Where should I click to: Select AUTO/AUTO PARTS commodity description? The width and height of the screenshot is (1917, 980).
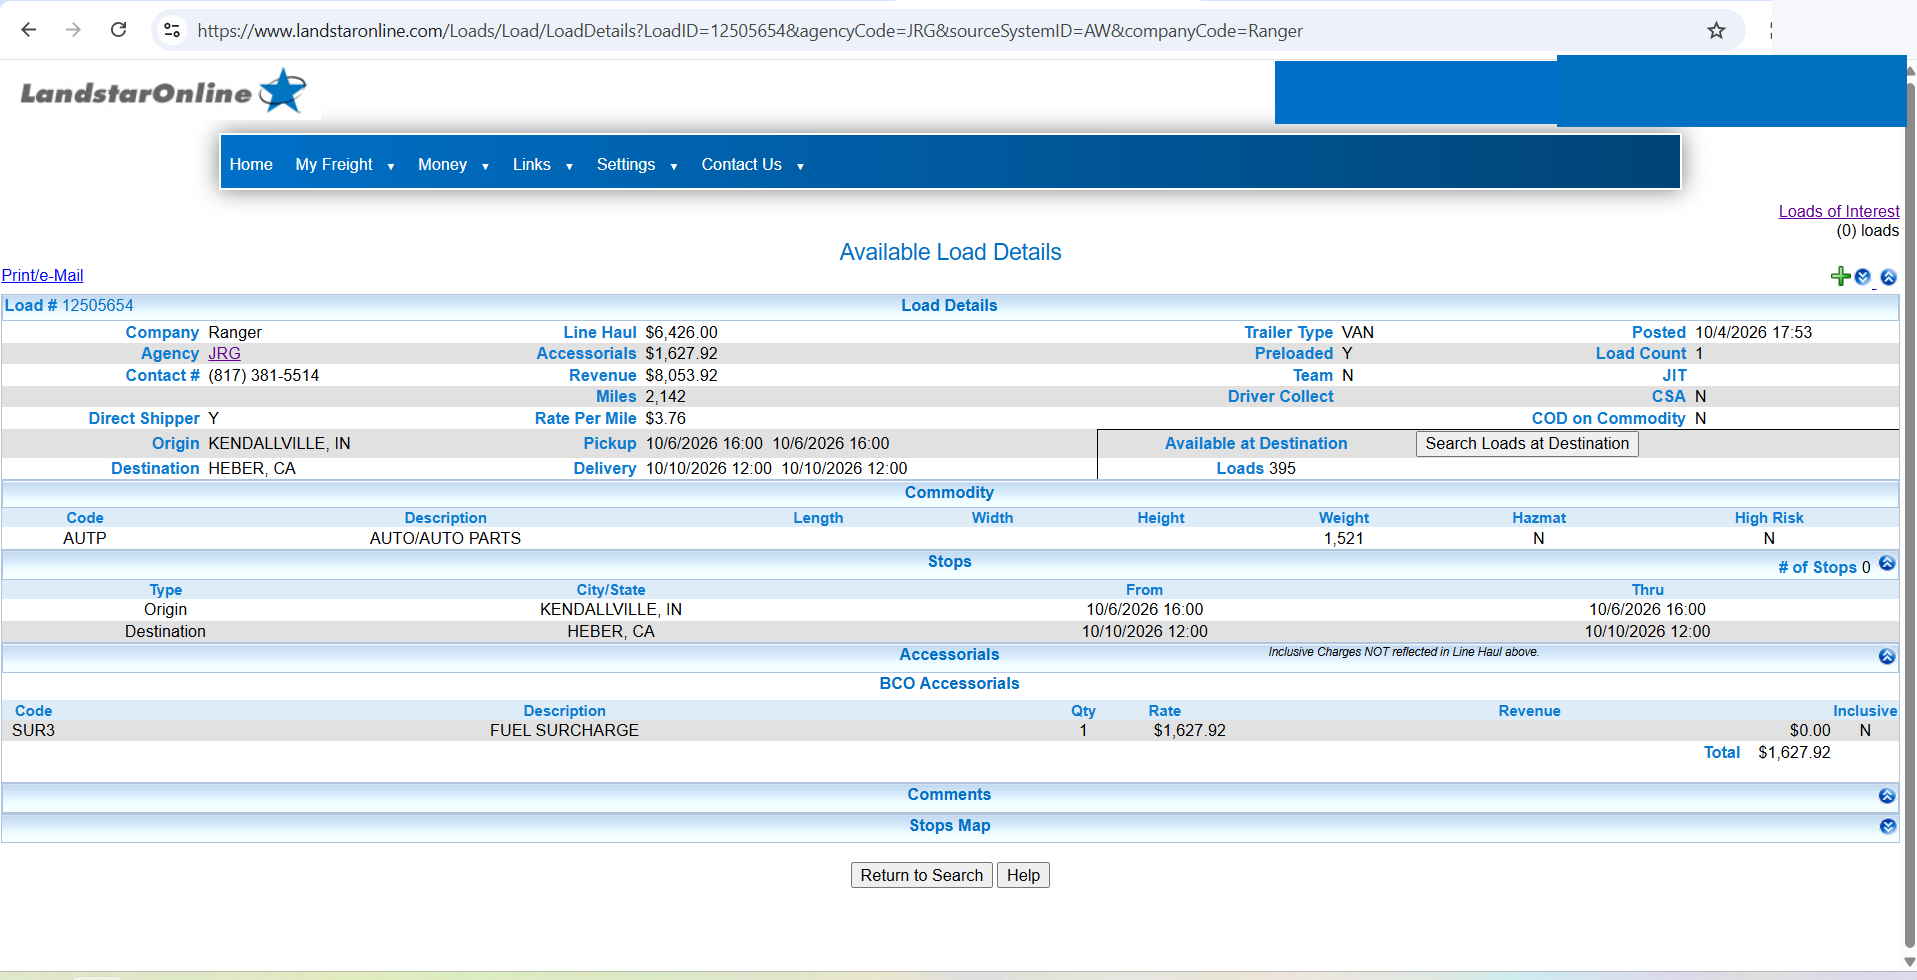(445, 538)
